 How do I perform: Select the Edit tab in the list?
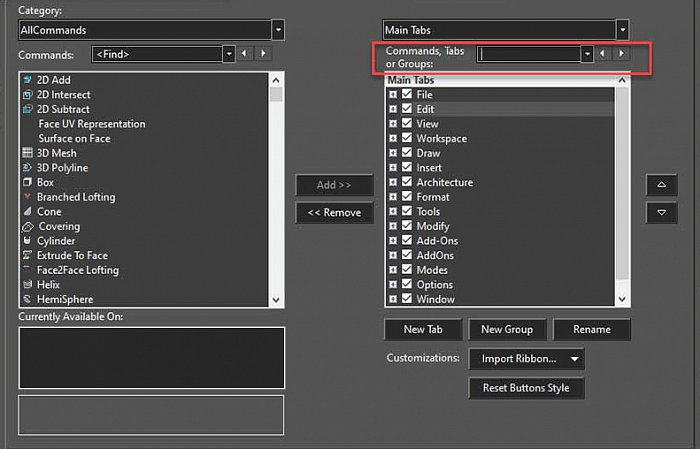425,109
